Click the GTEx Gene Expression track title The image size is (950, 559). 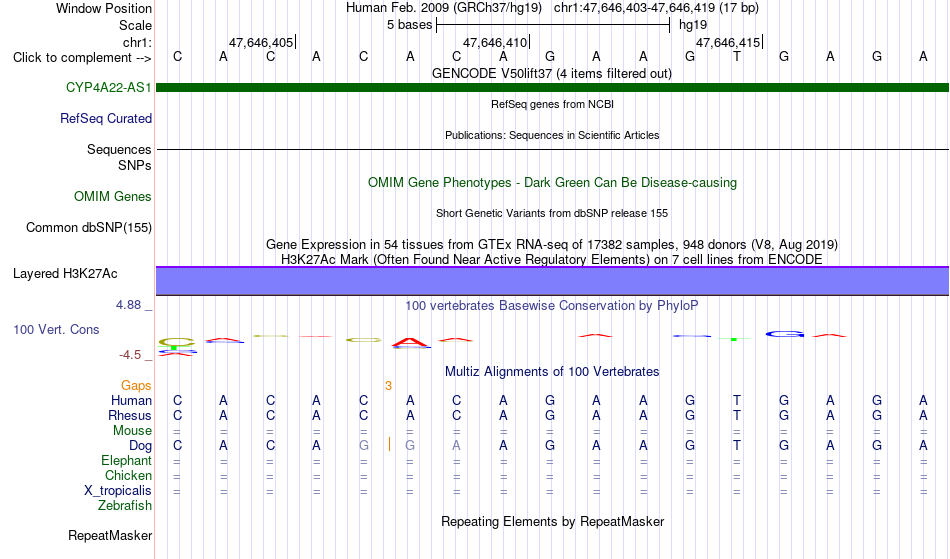click(552, 244)
